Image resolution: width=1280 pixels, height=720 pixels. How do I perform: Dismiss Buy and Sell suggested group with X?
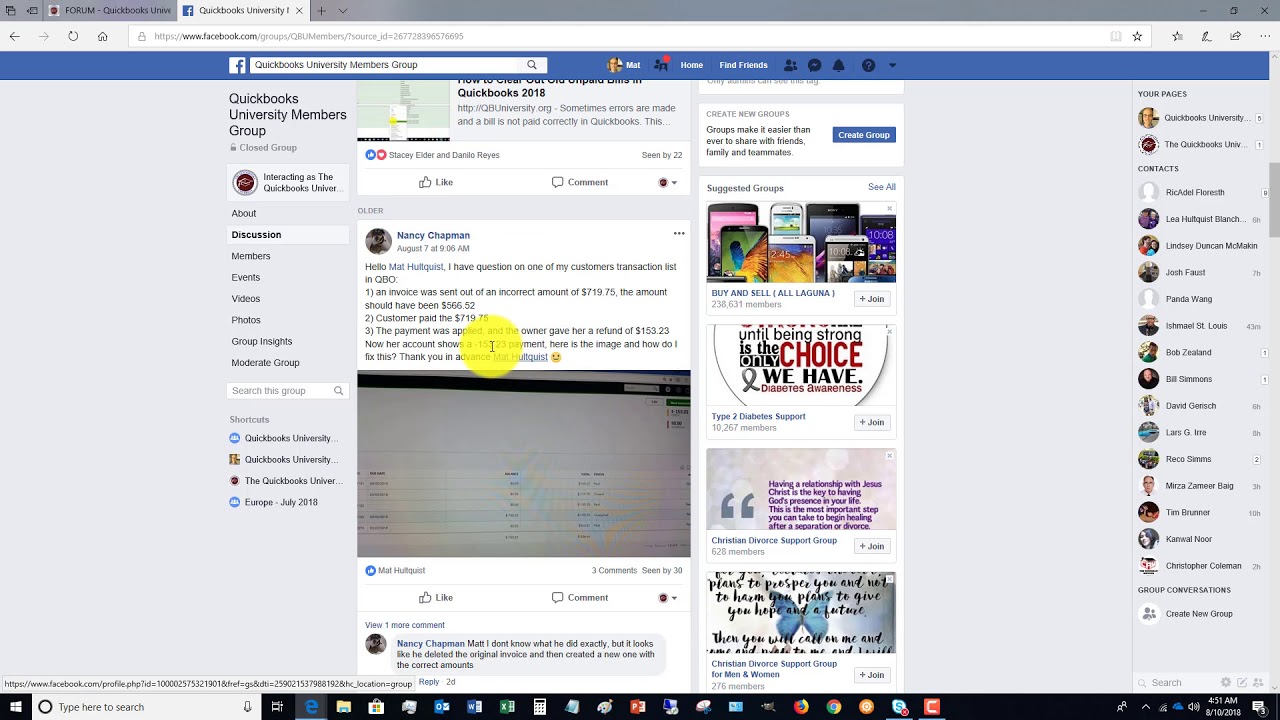(x=889, y=209)
